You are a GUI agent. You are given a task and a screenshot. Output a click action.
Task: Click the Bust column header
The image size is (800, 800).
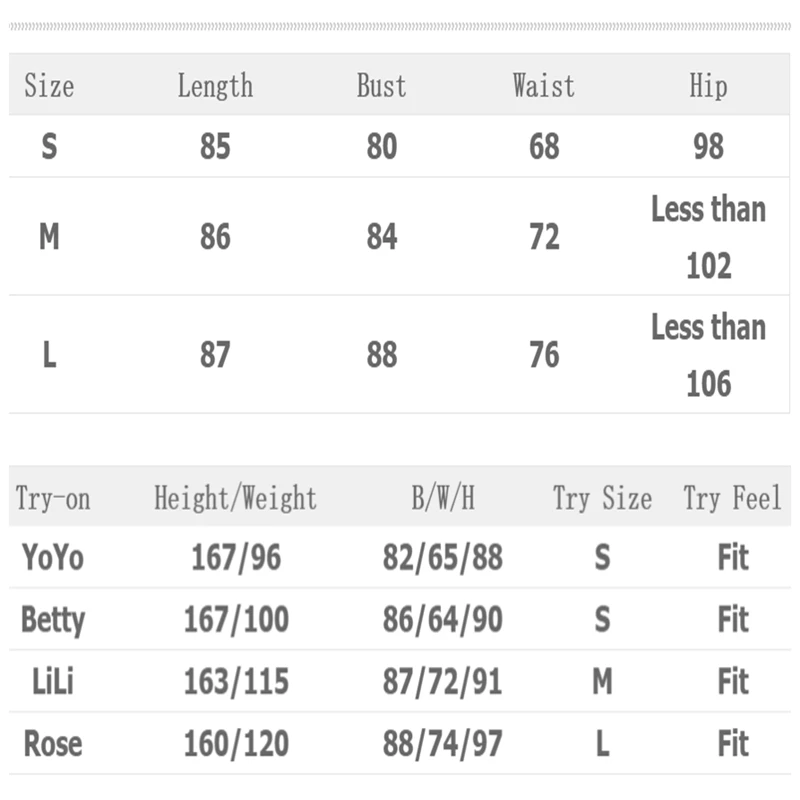click(381, 86)
